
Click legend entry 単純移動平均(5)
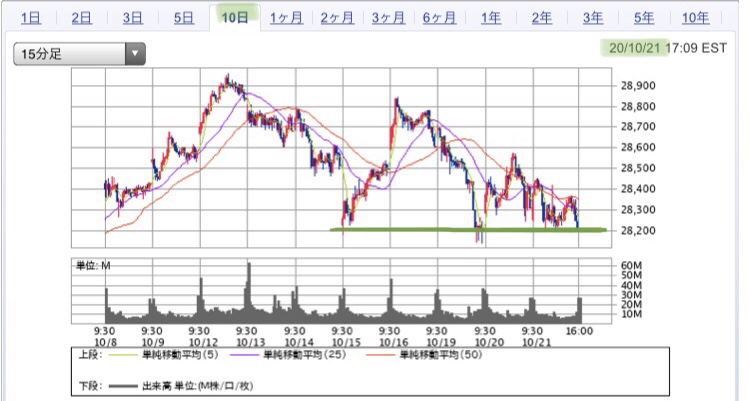click(x=180, y=355)
